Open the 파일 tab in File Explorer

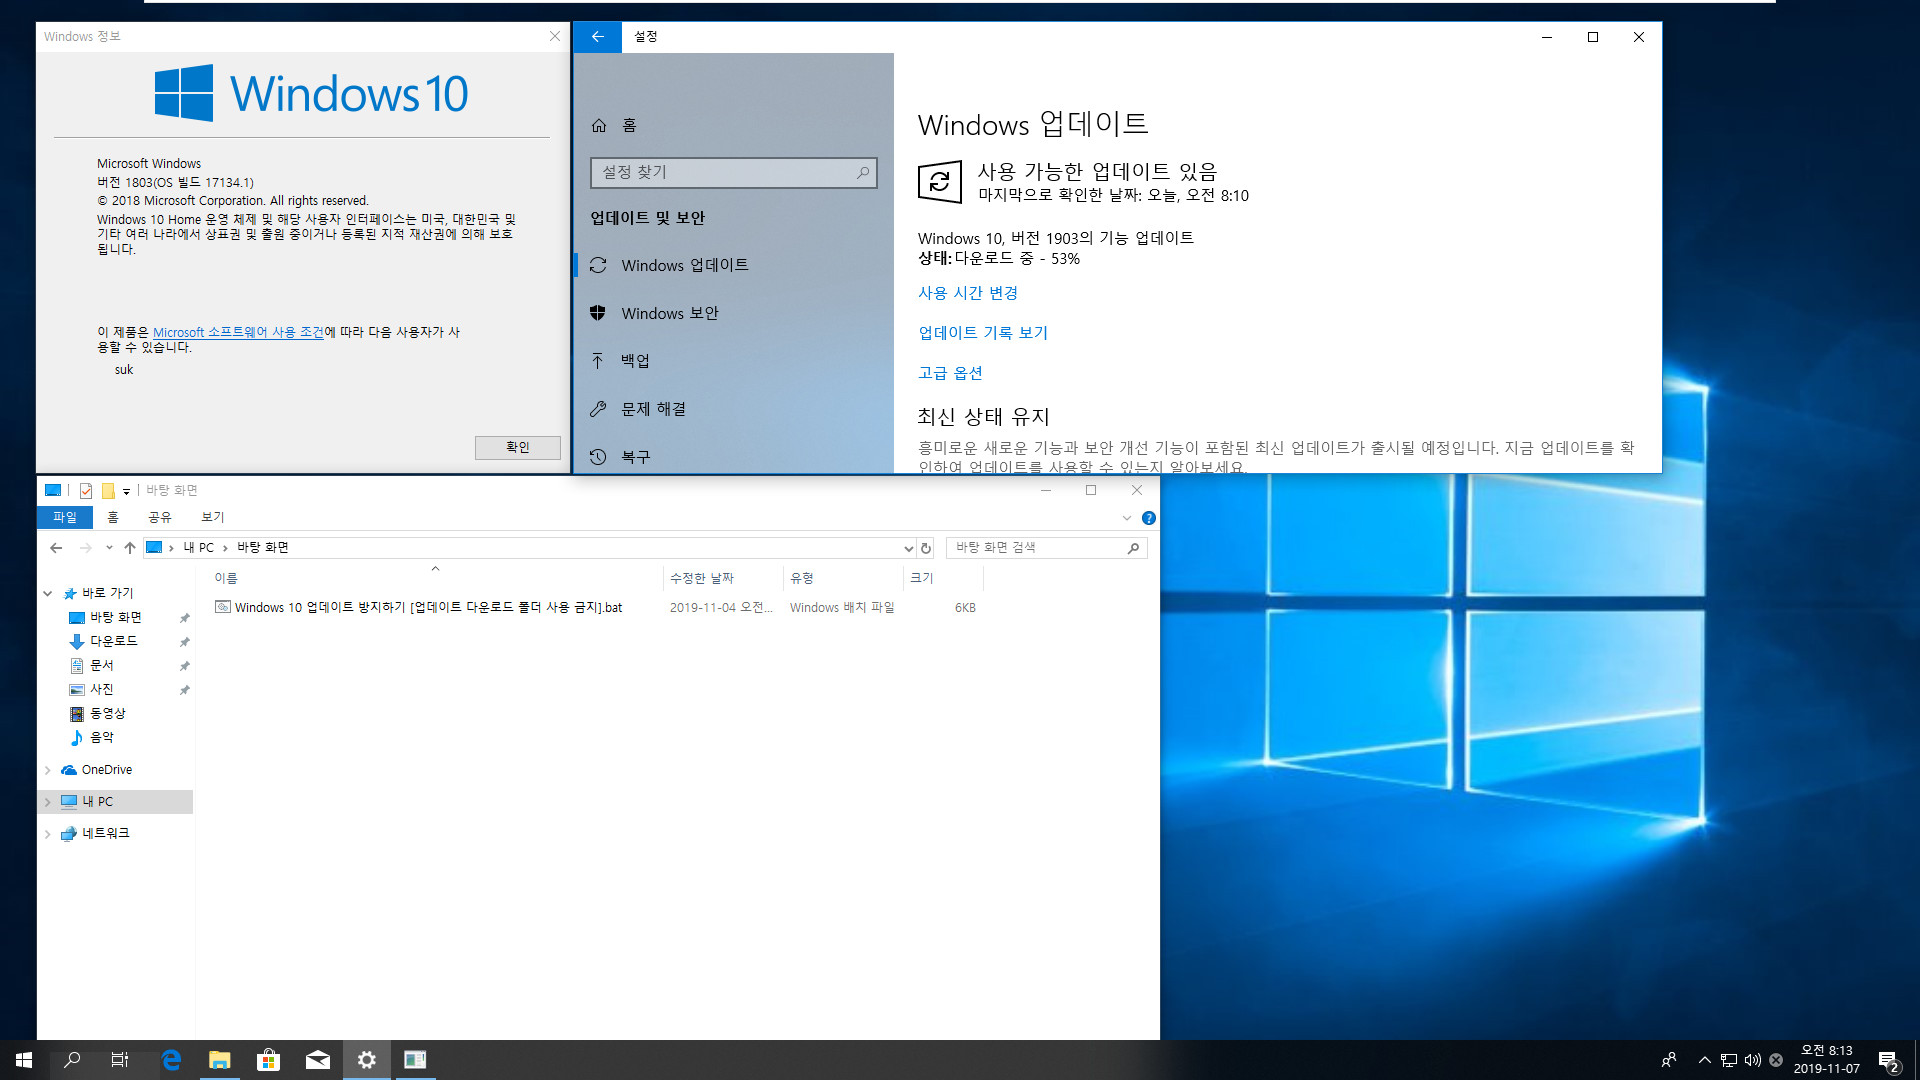pos(65,517)
